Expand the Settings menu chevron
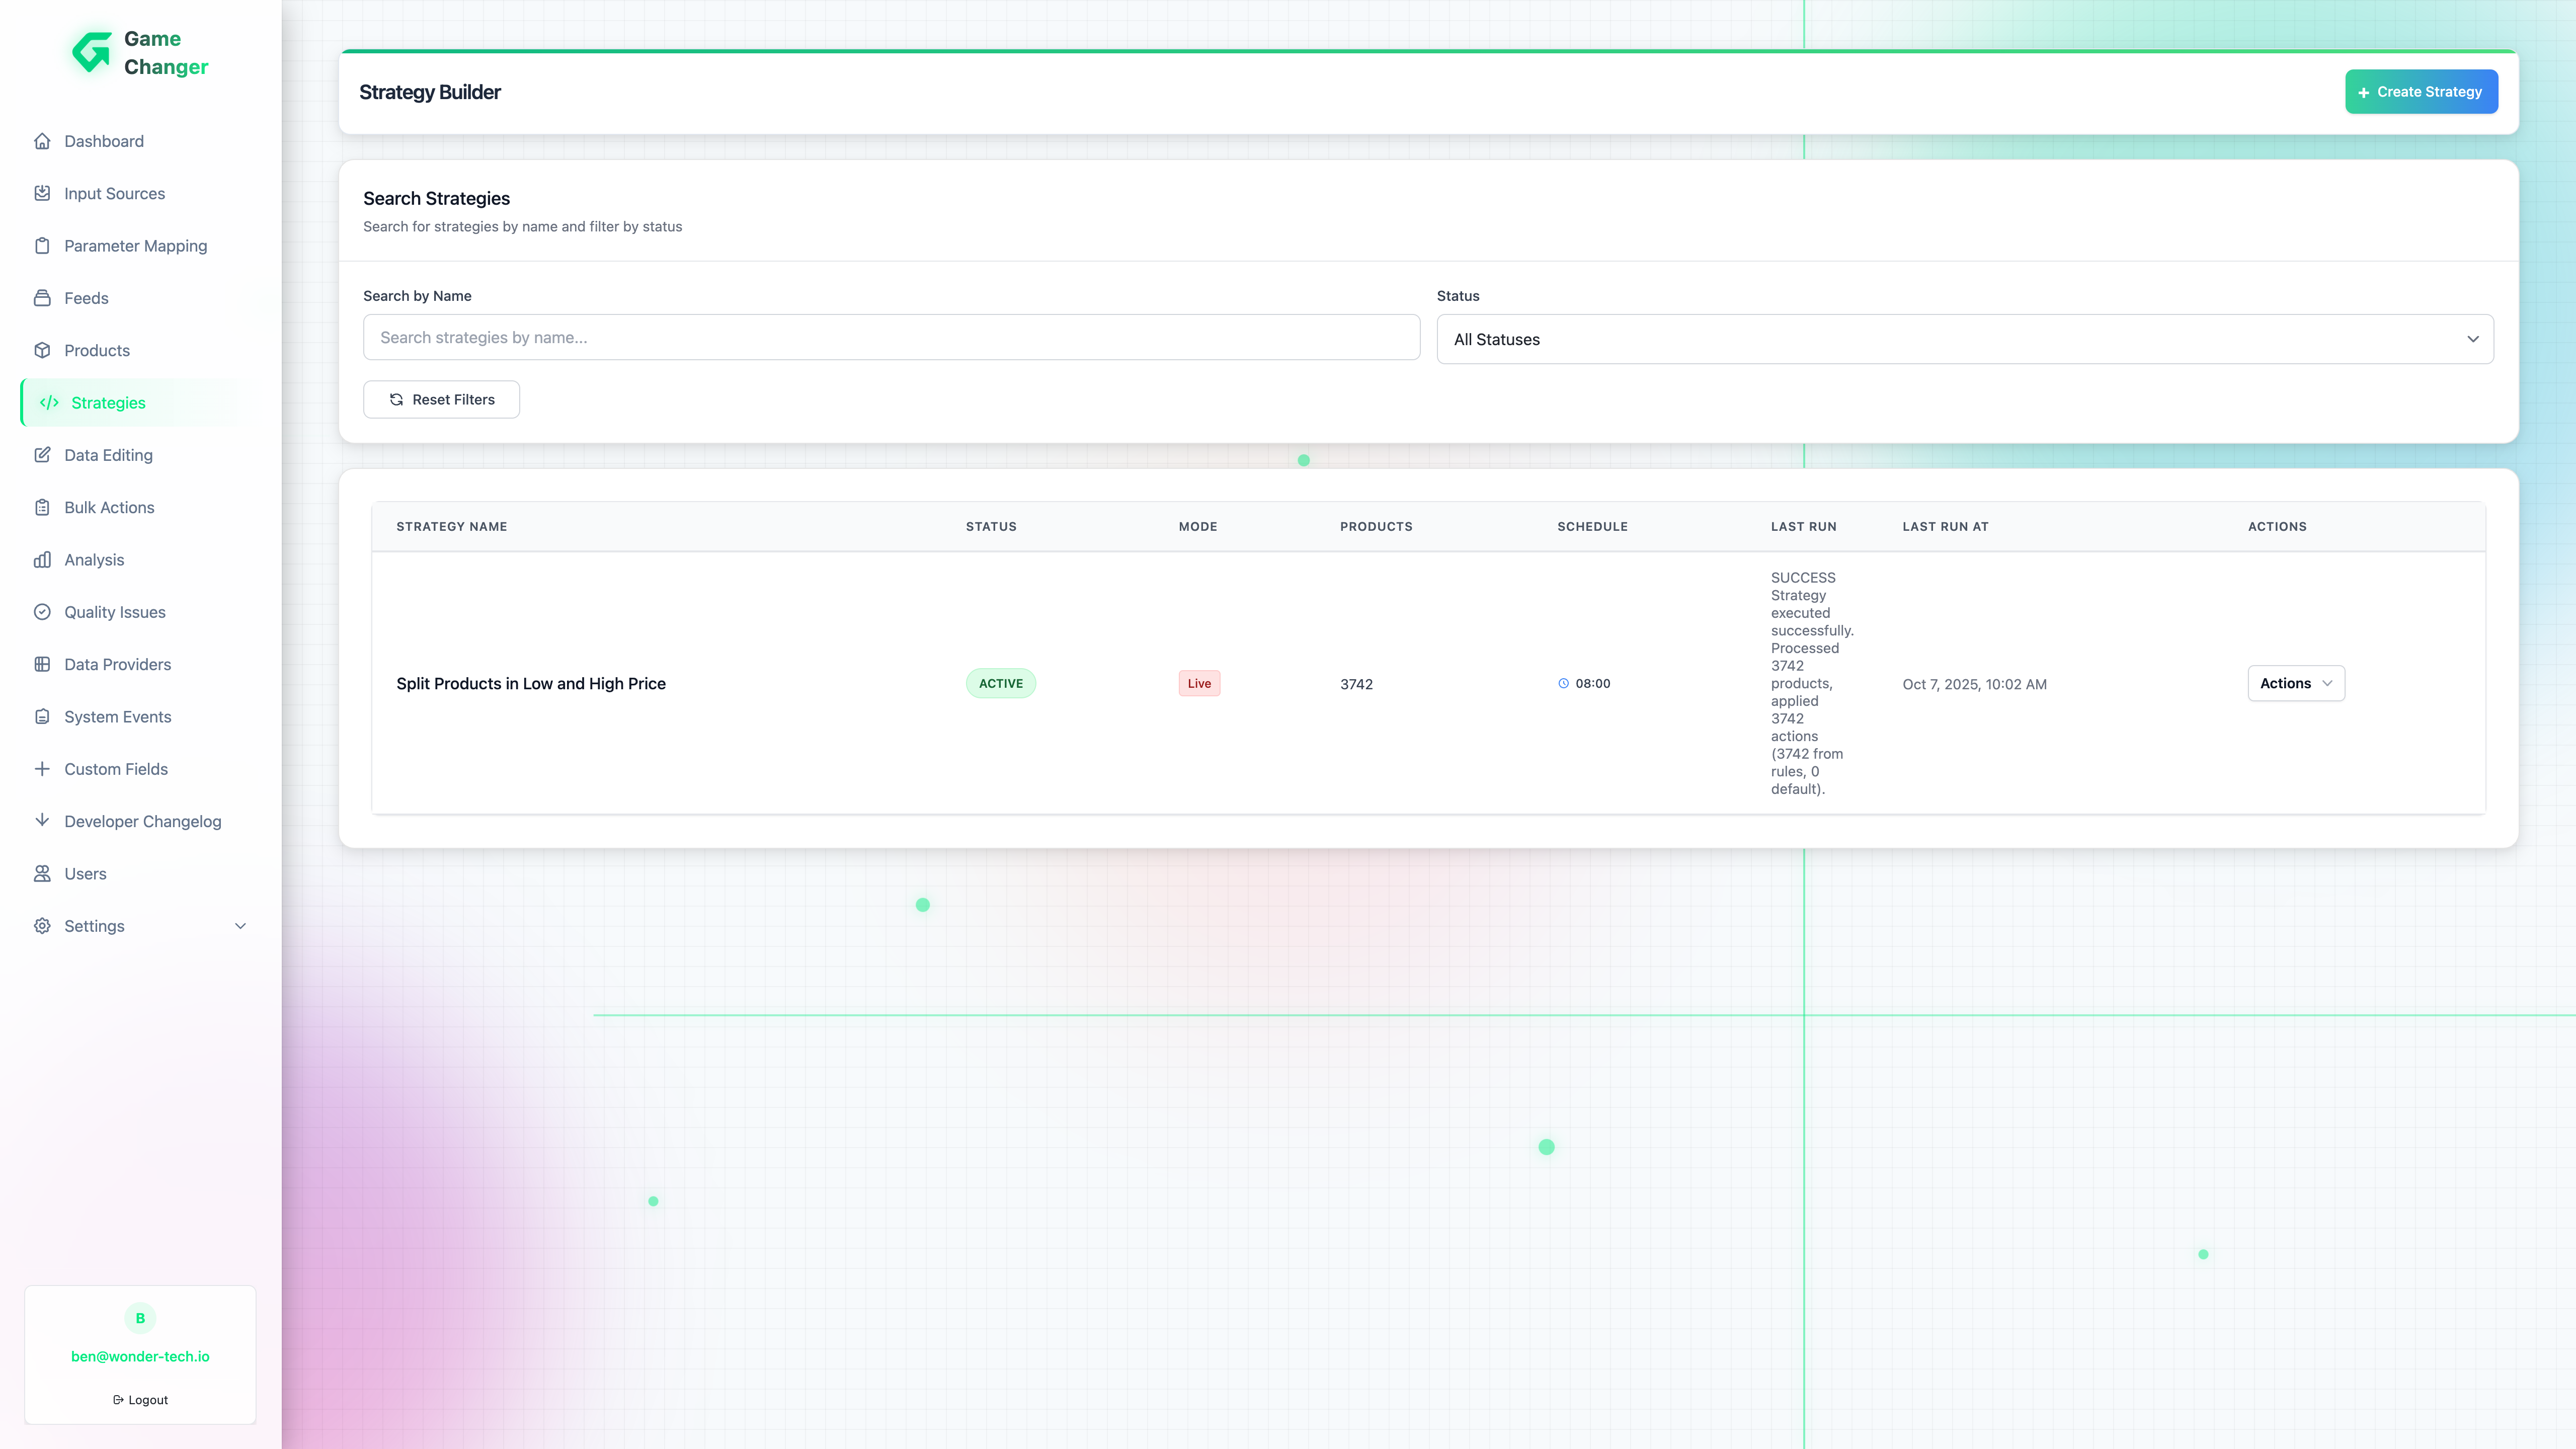 (240, 926)
